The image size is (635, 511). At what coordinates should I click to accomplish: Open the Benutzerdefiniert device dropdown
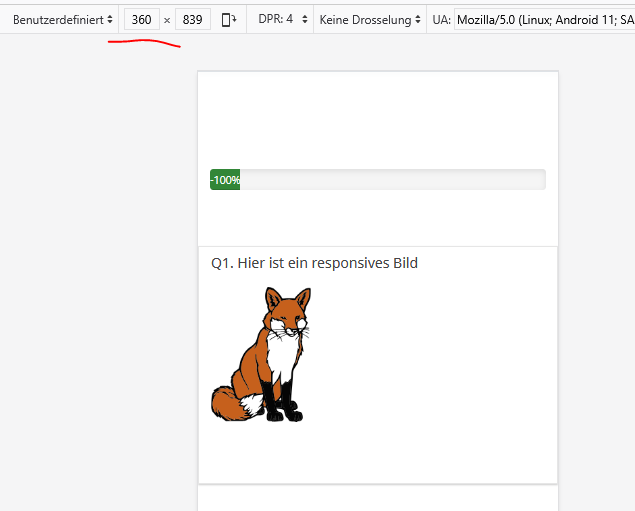[x=62, y=20]
